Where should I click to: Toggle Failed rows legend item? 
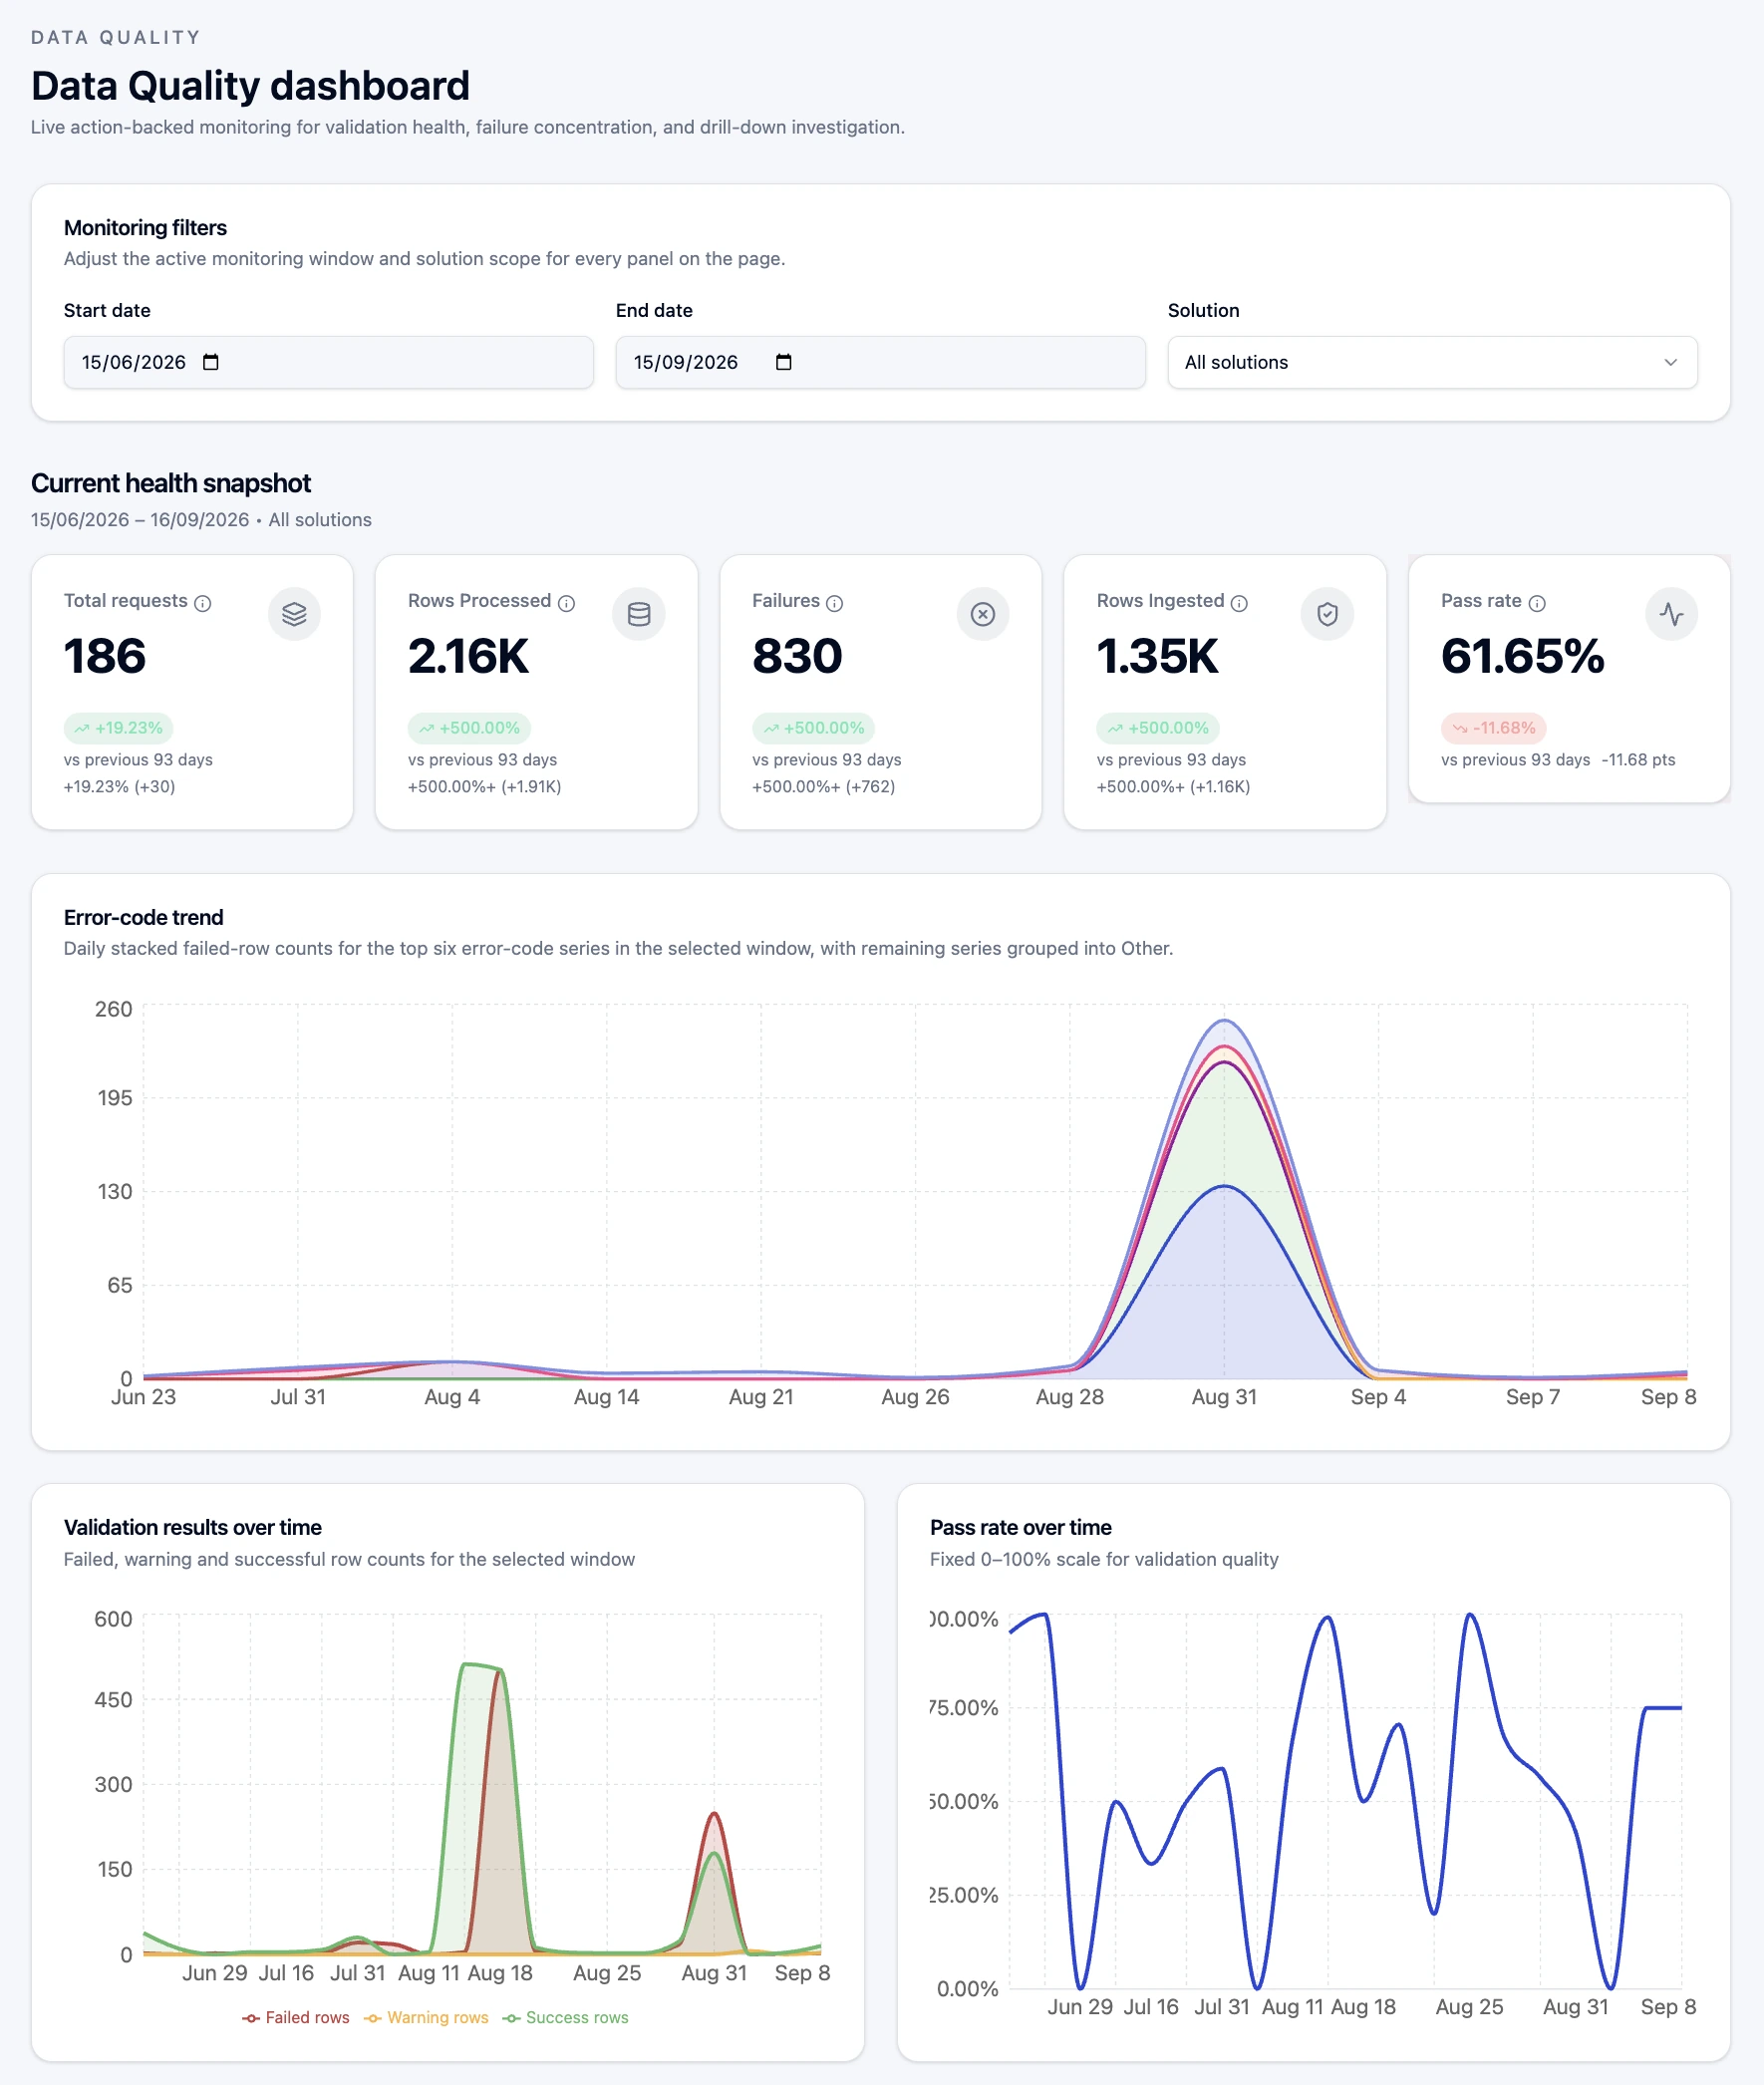pyautogui.click(x=296, y=2018)
